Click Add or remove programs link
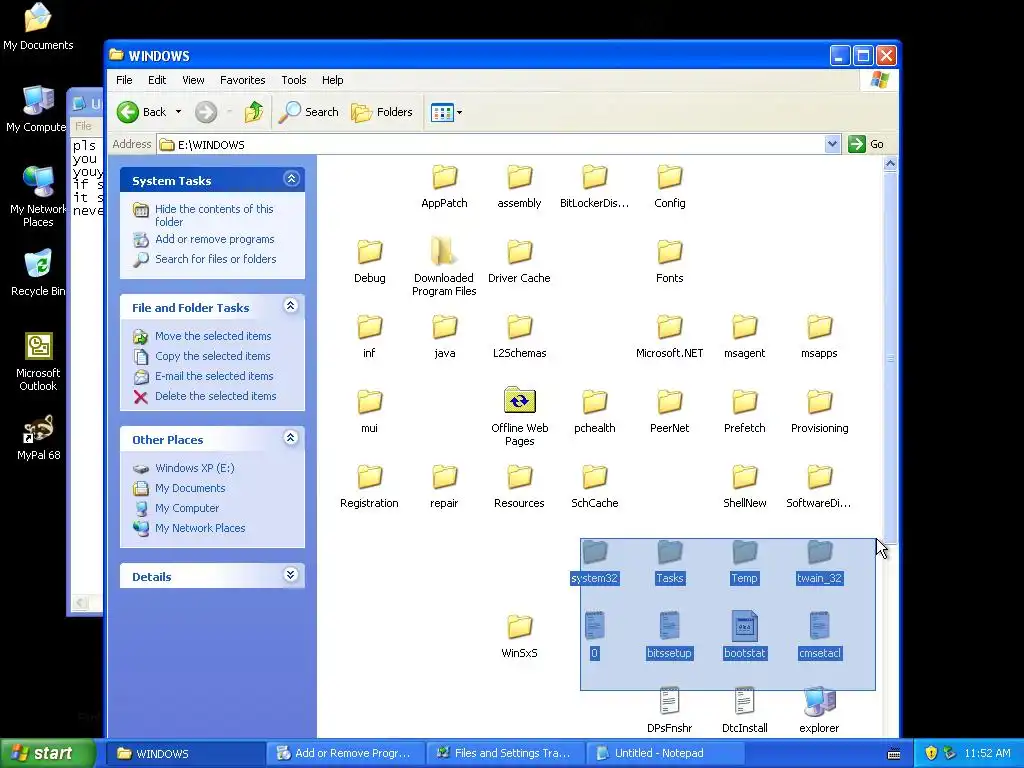1024x768 pixels. 214,239
